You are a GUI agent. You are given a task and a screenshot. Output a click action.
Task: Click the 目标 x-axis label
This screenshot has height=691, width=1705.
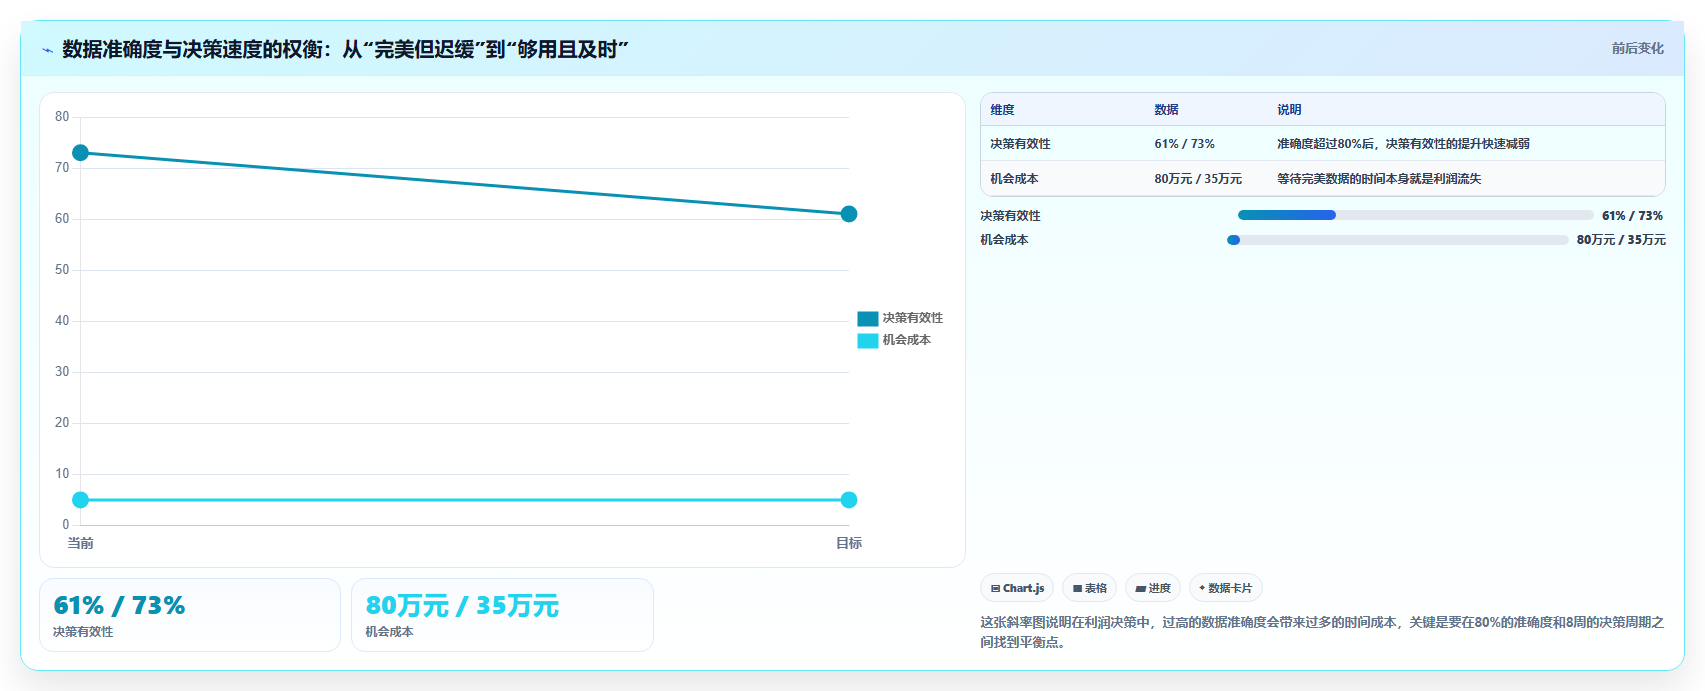(849, 543)
